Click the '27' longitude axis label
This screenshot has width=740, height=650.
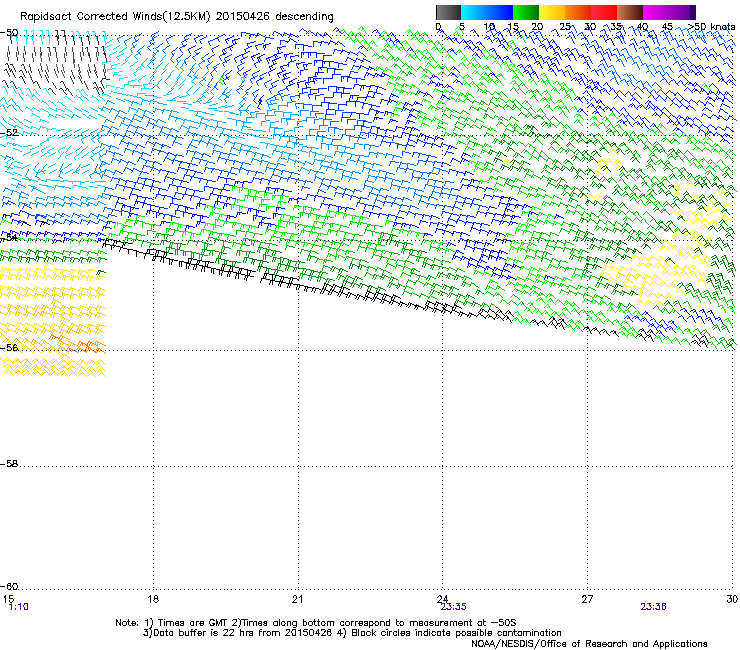point(587,599)
